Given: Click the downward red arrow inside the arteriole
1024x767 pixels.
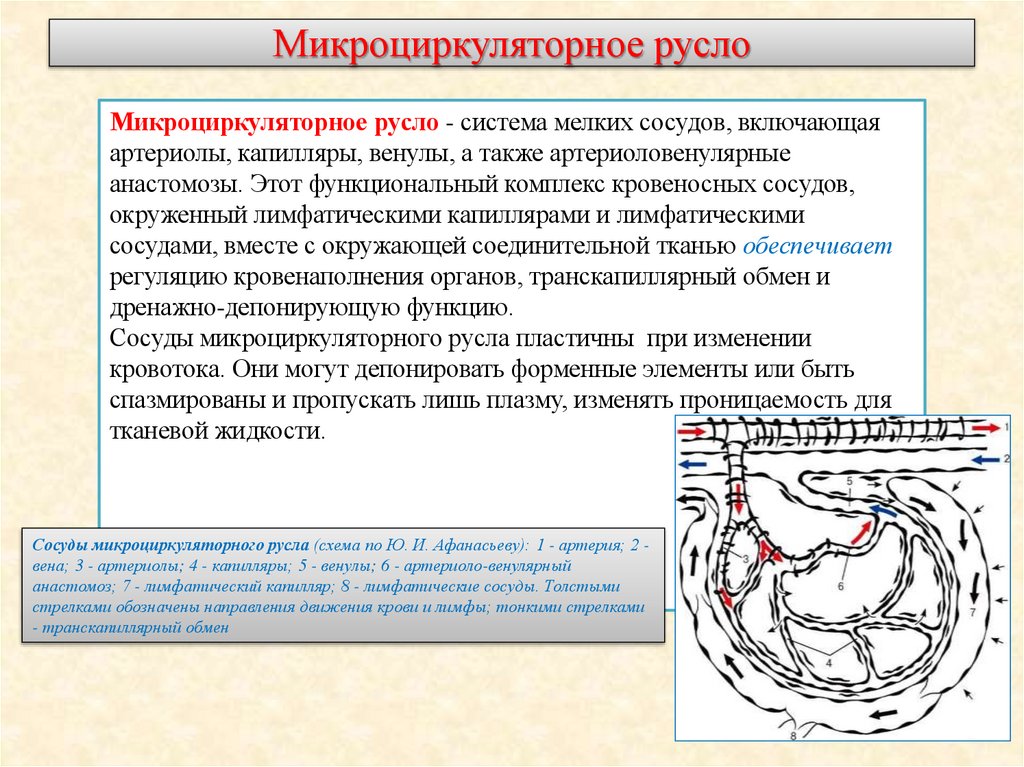Looking at the screenshot, I should (x=738, y=500).
